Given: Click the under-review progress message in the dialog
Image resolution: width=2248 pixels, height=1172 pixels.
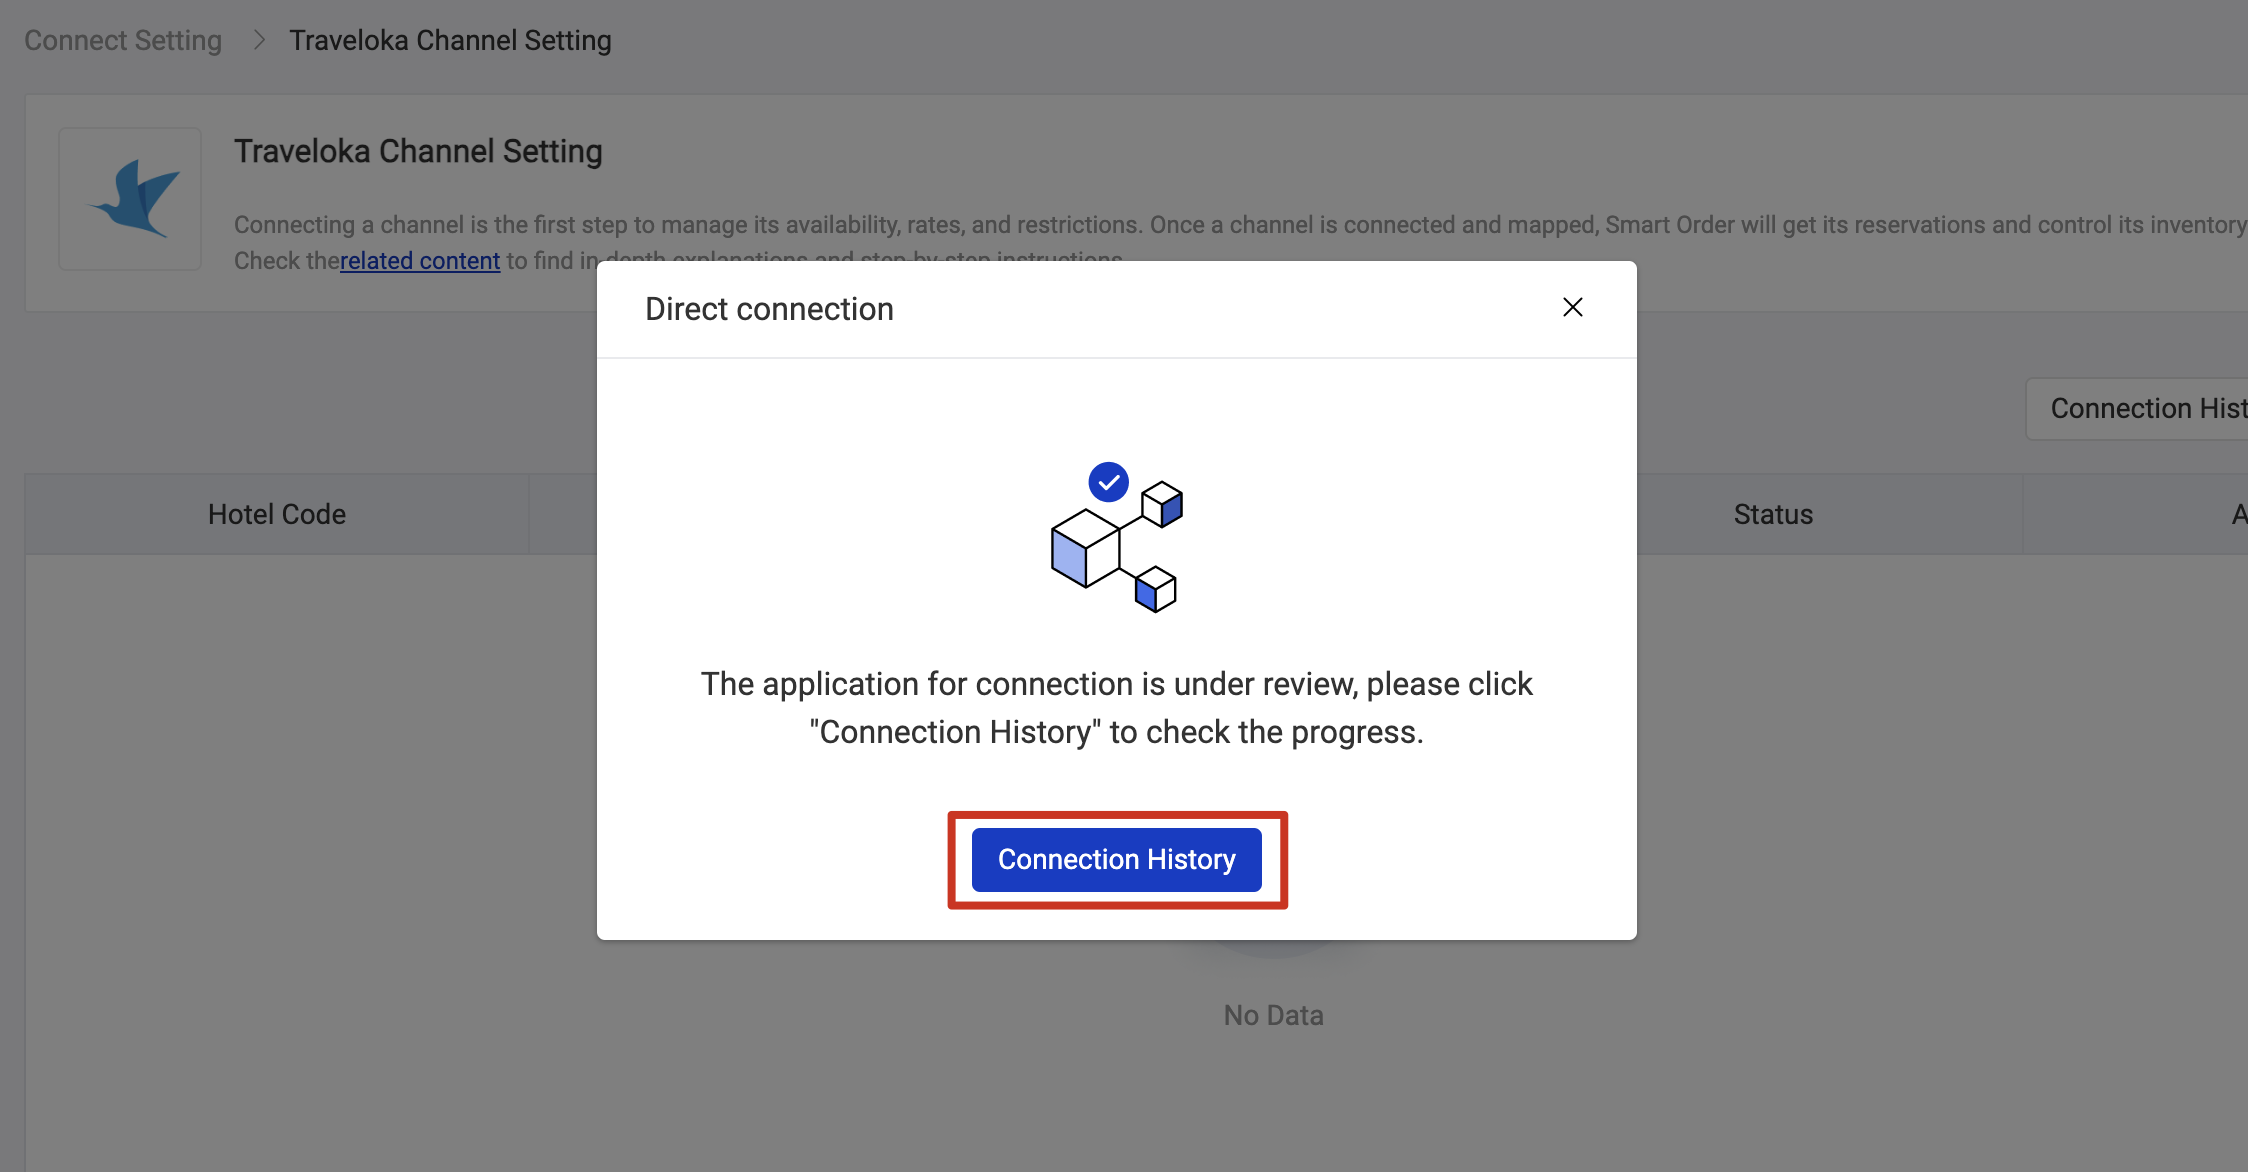Looking at the screenshot, I should [x=1115, y=707].
